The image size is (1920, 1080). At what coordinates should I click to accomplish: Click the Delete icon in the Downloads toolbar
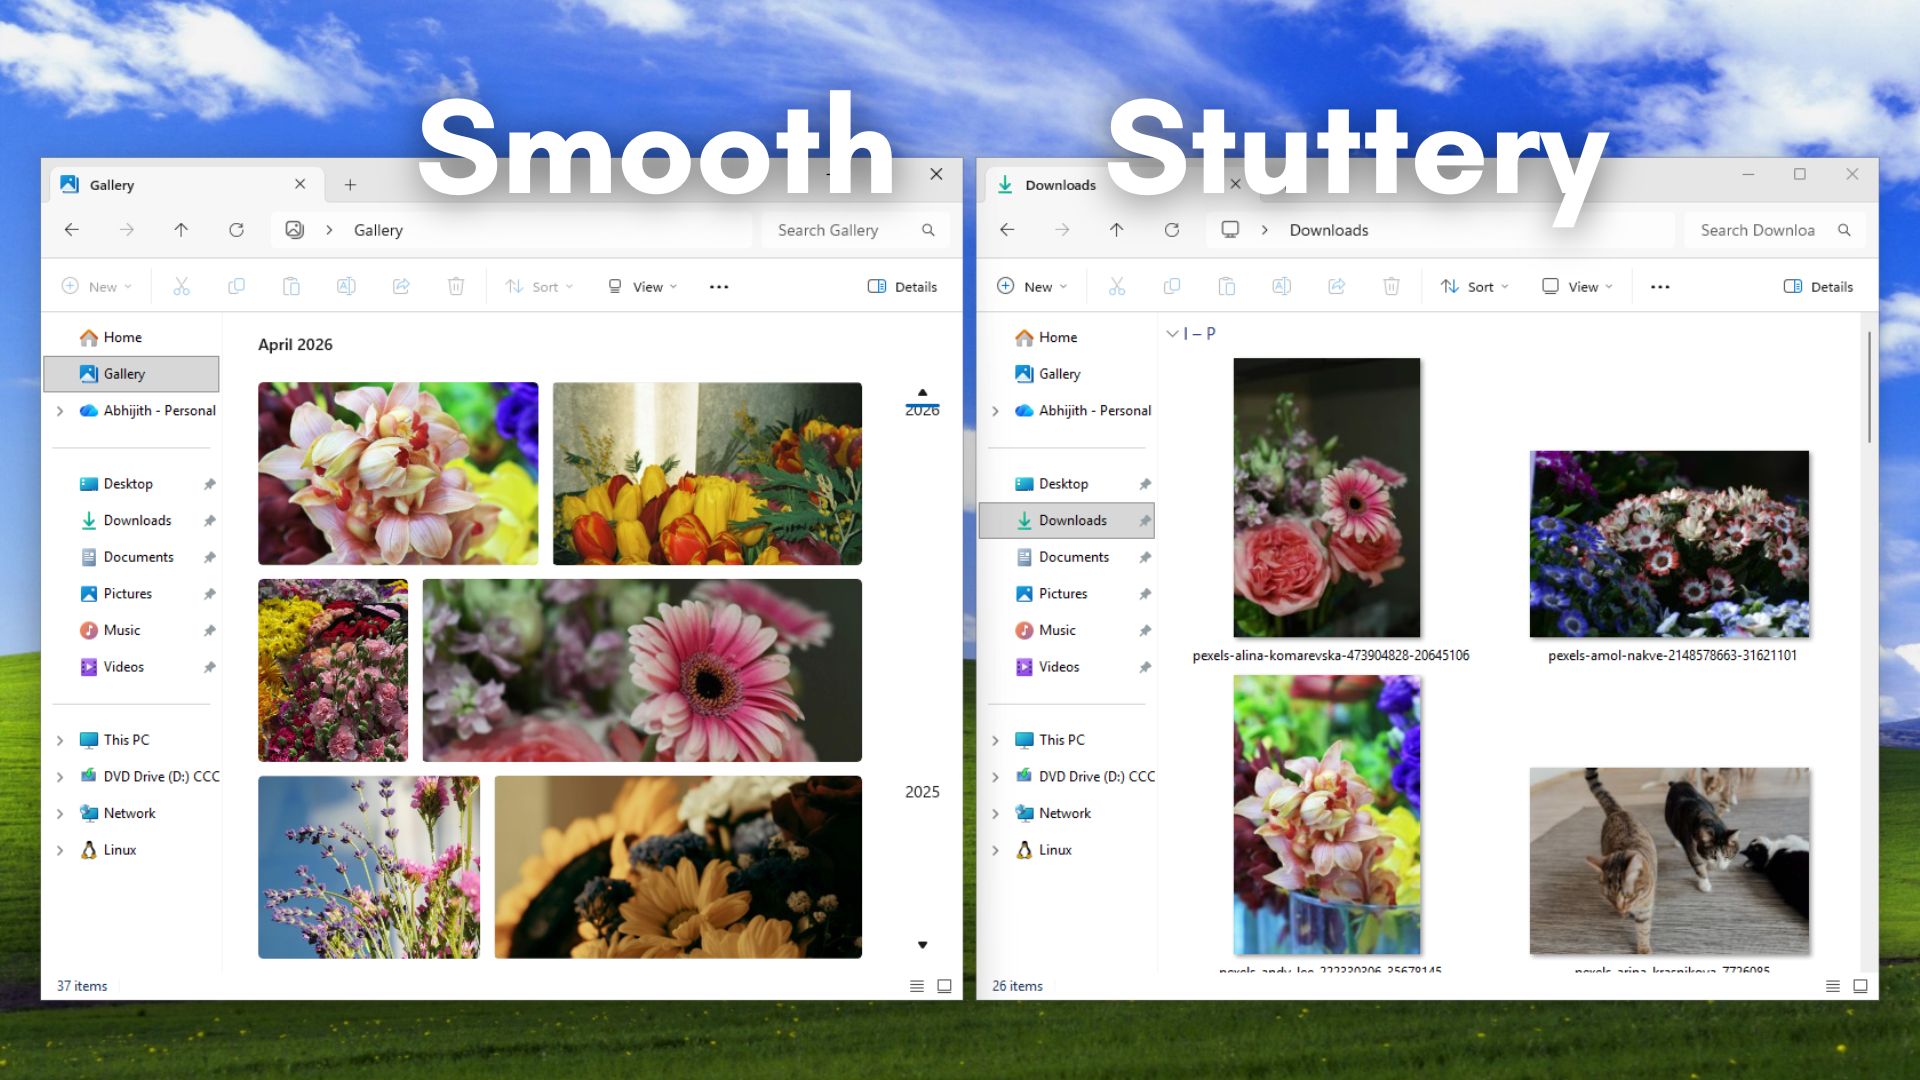[x=1392, y=286]
